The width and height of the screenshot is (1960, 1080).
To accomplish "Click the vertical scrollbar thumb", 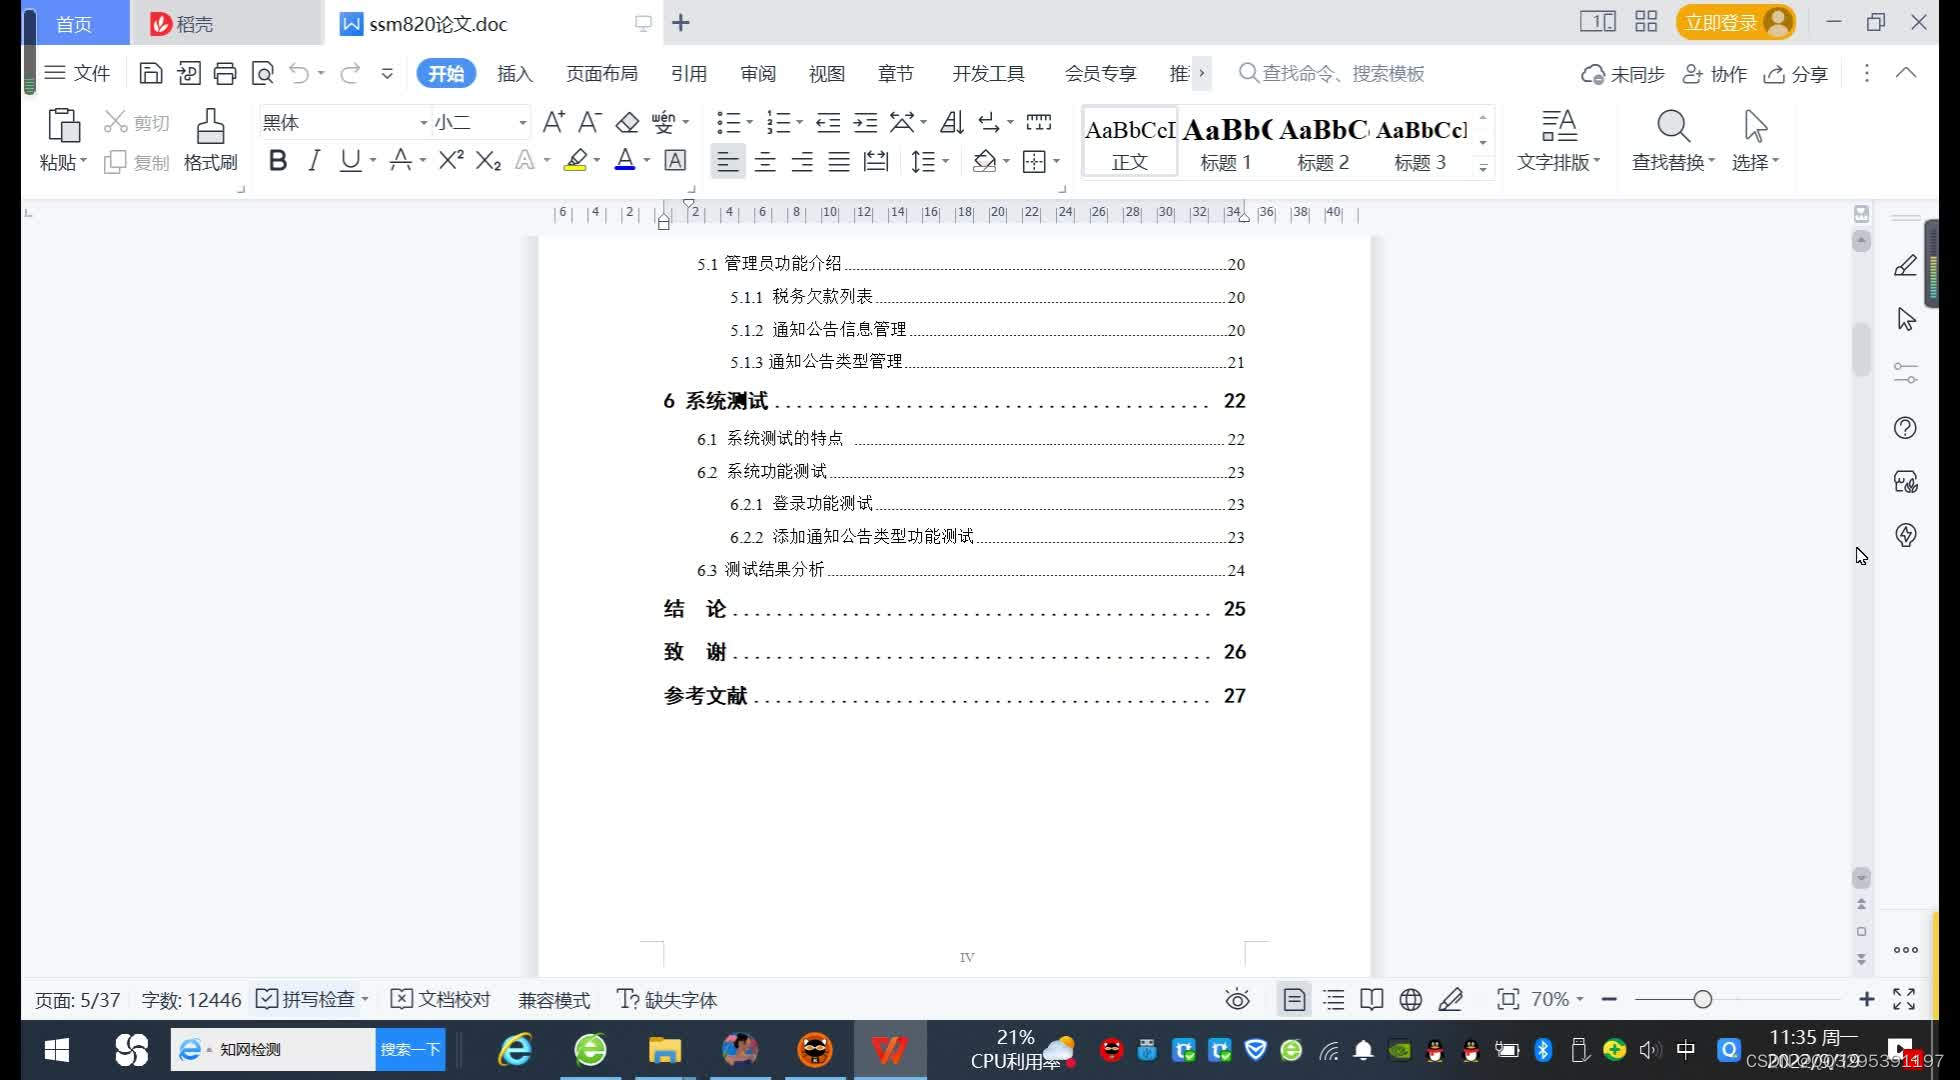I will click(1861, 348).
